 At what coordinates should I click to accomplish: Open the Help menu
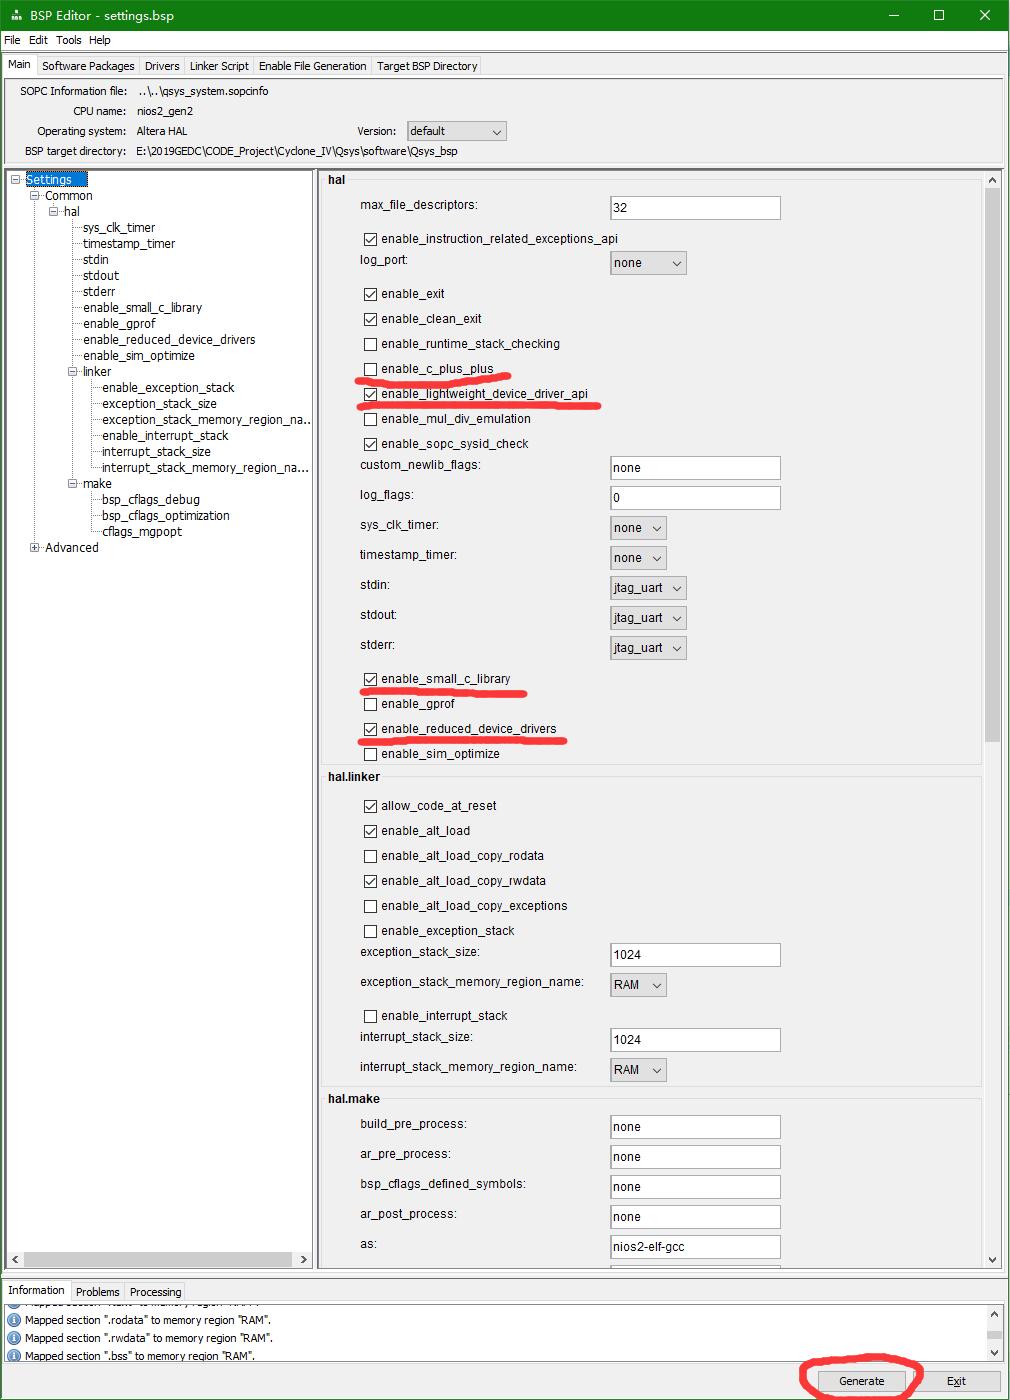[x=100, y=40]
